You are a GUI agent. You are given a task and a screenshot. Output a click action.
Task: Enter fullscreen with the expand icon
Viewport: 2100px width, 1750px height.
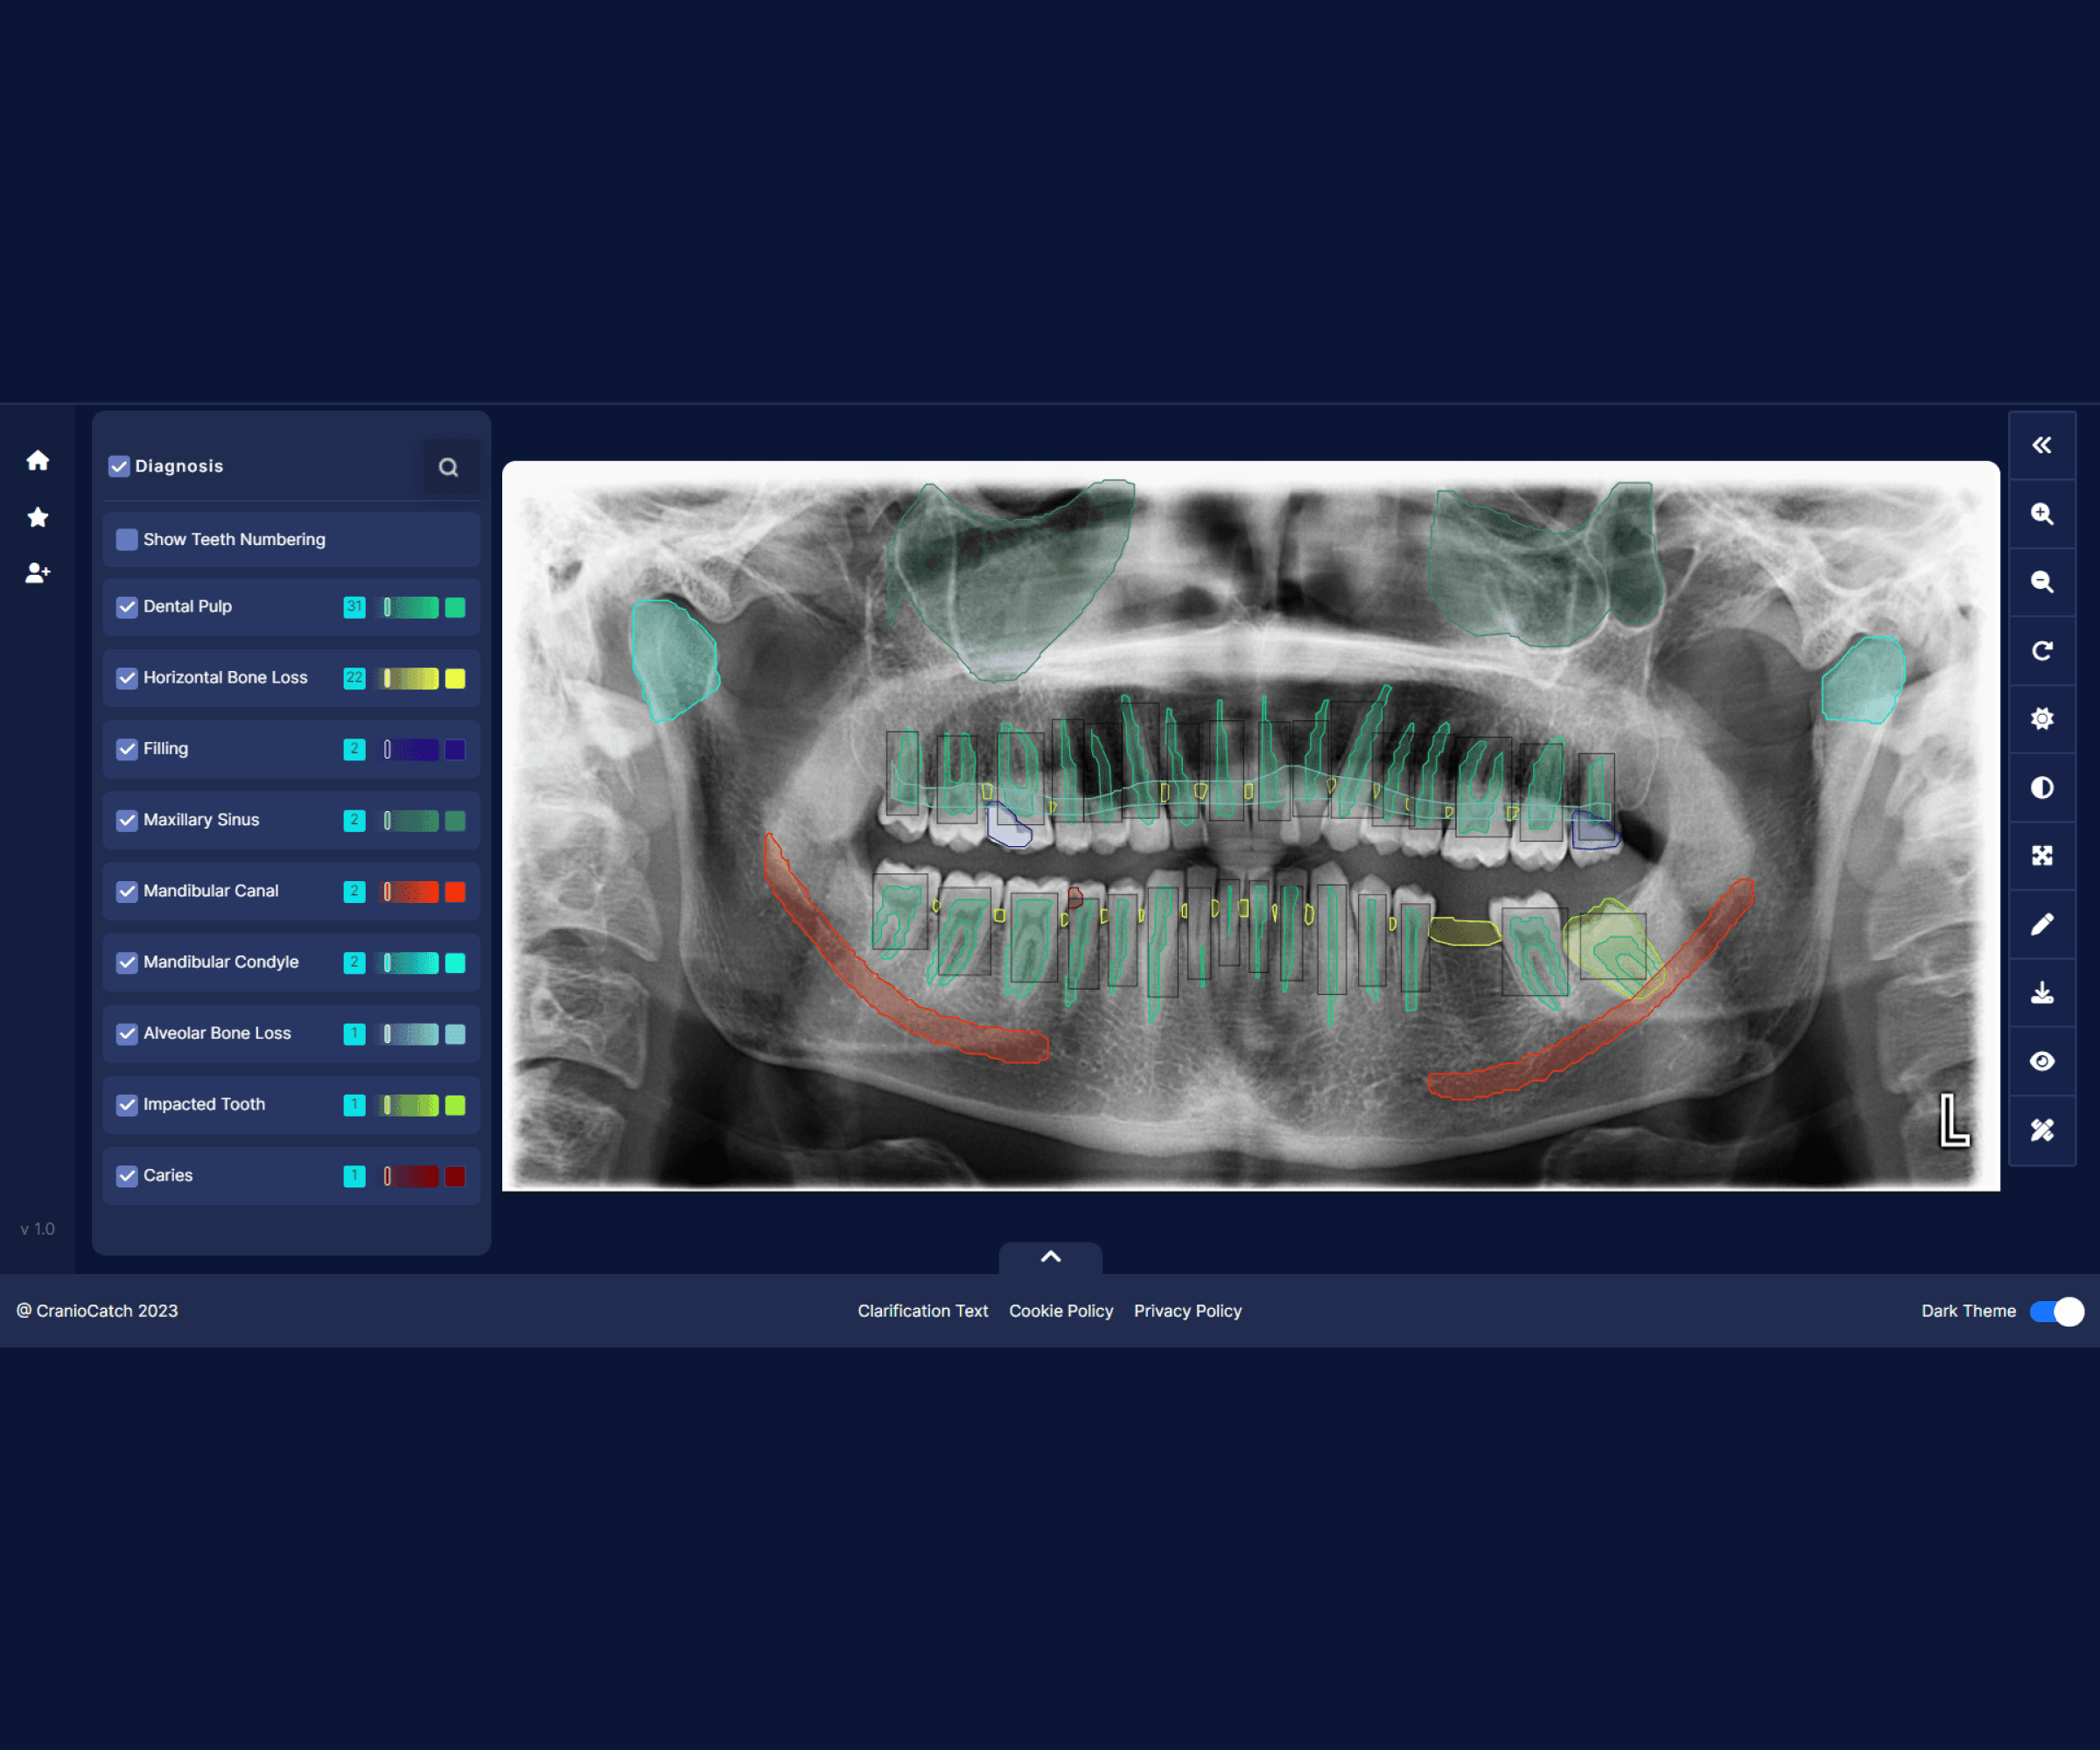[x=2042, y=856]
